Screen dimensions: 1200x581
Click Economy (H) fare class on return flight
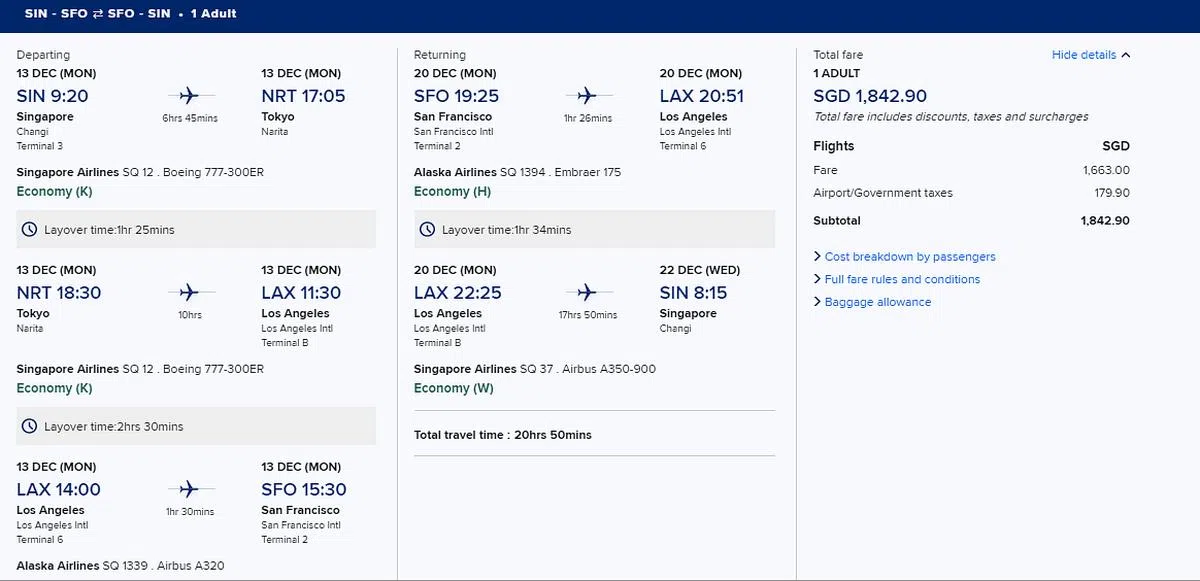point(453,191)
